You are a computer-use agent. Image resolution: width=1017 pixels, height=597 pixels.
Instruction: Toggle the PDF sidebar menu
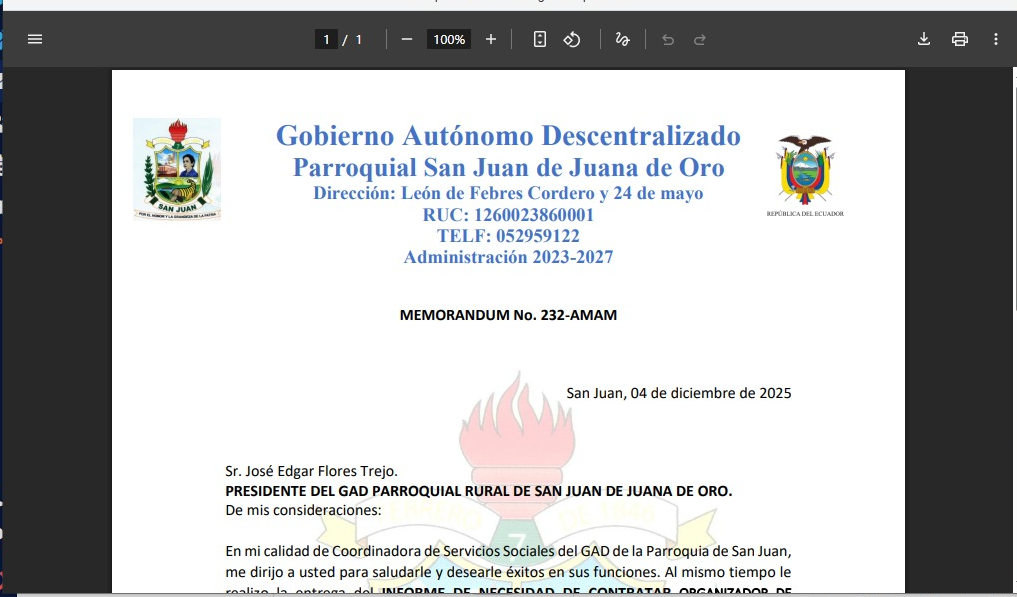point(35,39)
